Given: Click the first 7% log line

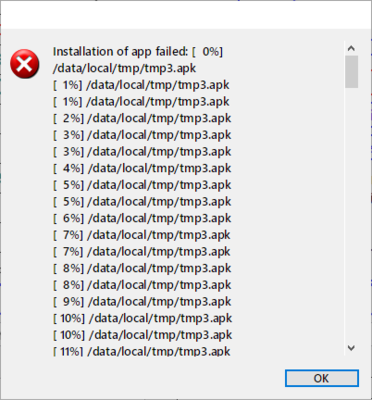Looking at the screenshot, I should pos(142,235).
